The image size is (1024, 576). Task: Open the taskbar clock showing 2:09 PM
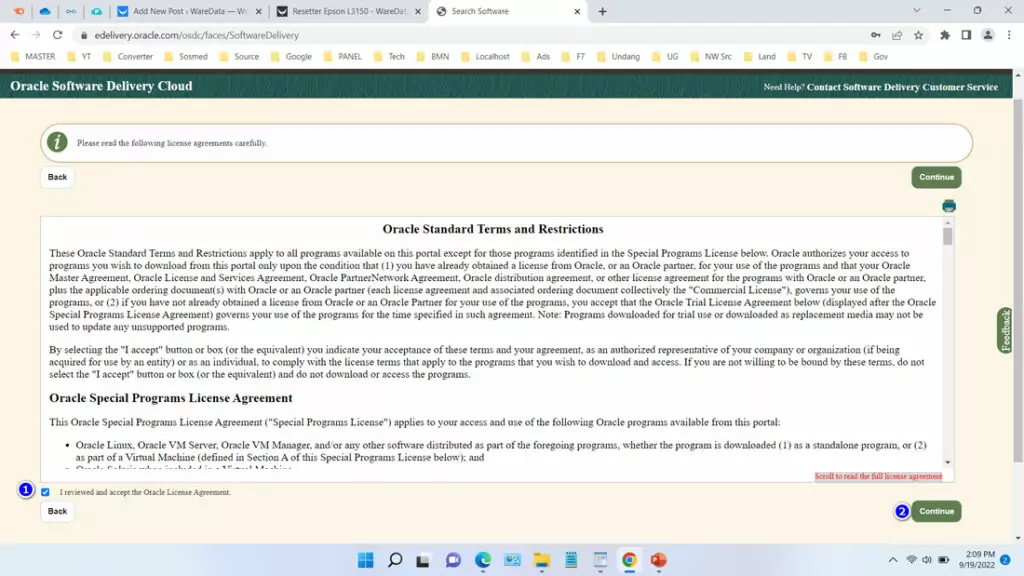[x=977, y=560]
